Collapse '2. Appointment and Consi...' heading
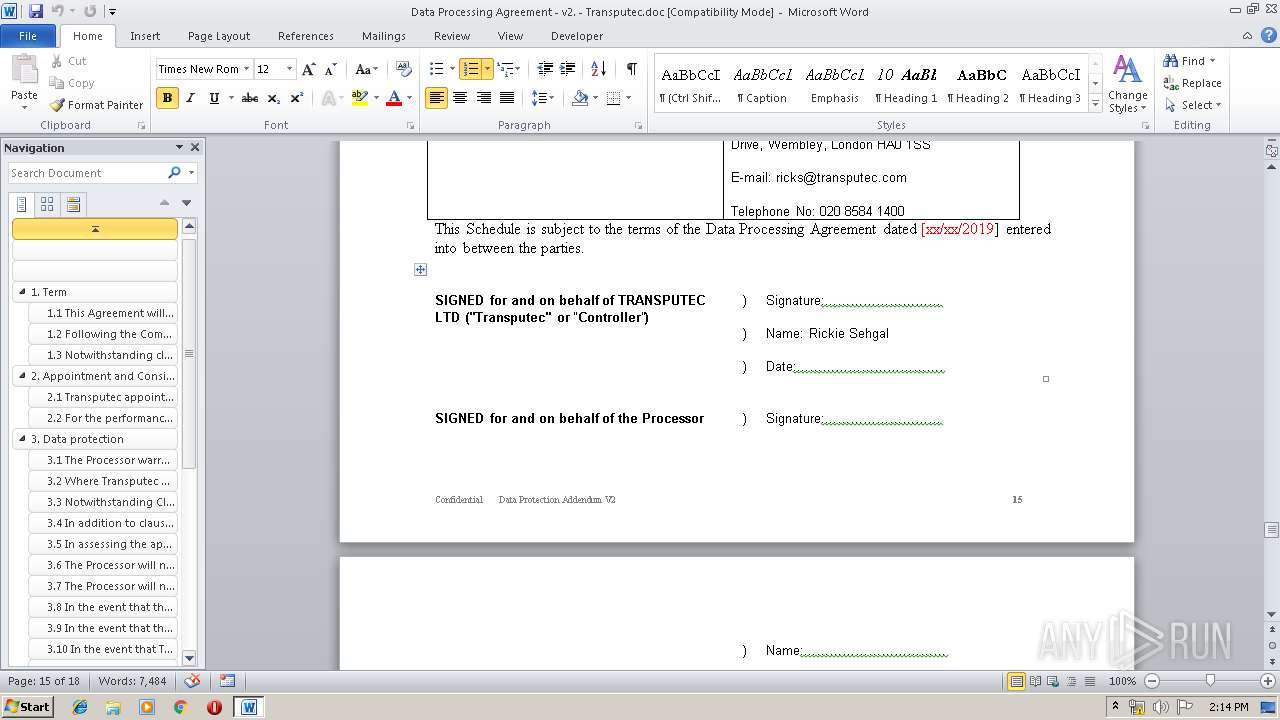This screenshot has height=720, width=1280. click(x=22, y=376)
